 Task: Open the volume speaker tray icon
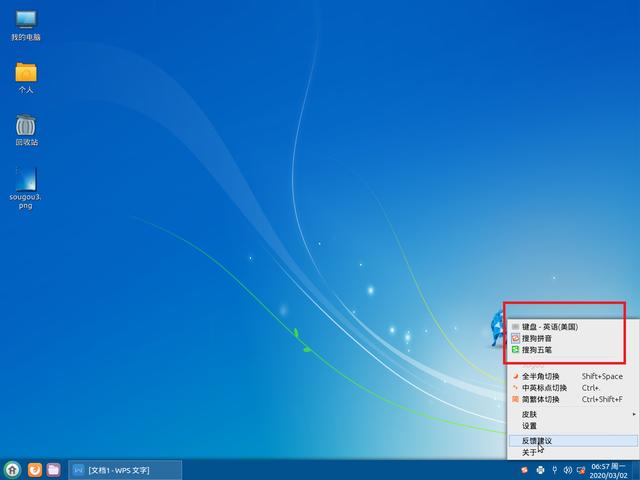pos(567,470)
